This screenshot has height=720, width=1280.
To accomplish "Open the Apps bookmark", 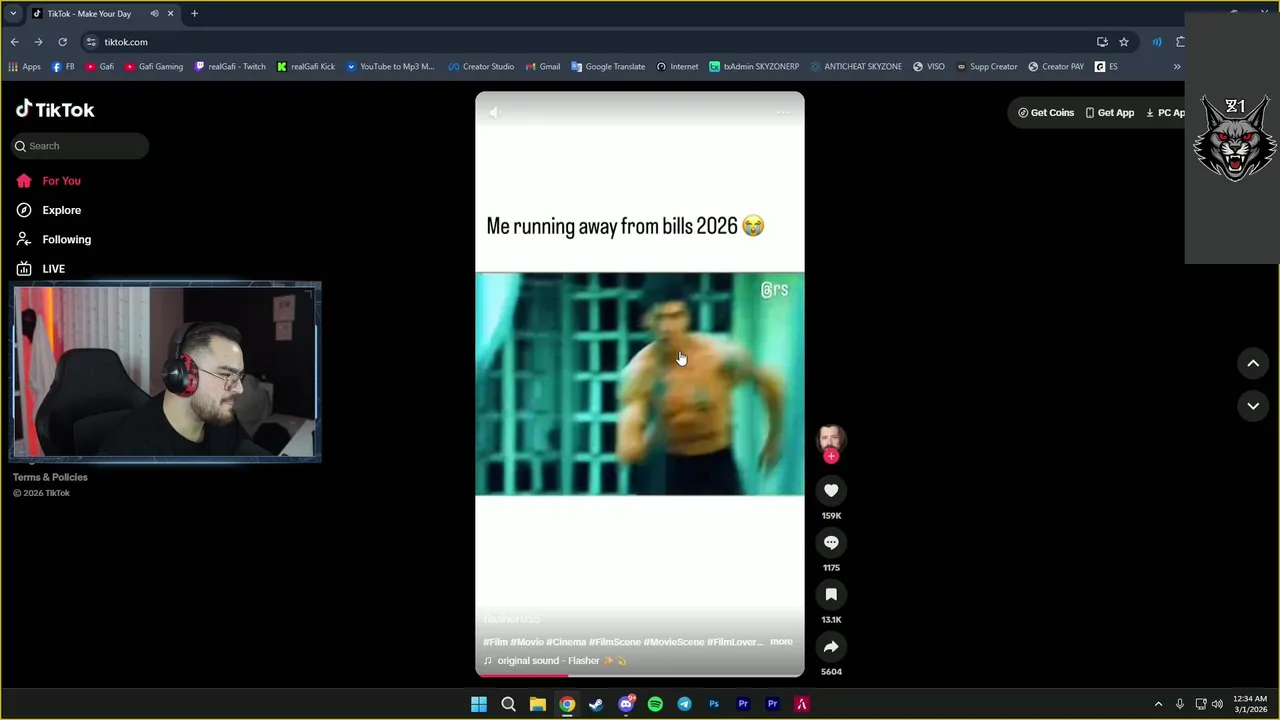I will [x=24, y=67].
